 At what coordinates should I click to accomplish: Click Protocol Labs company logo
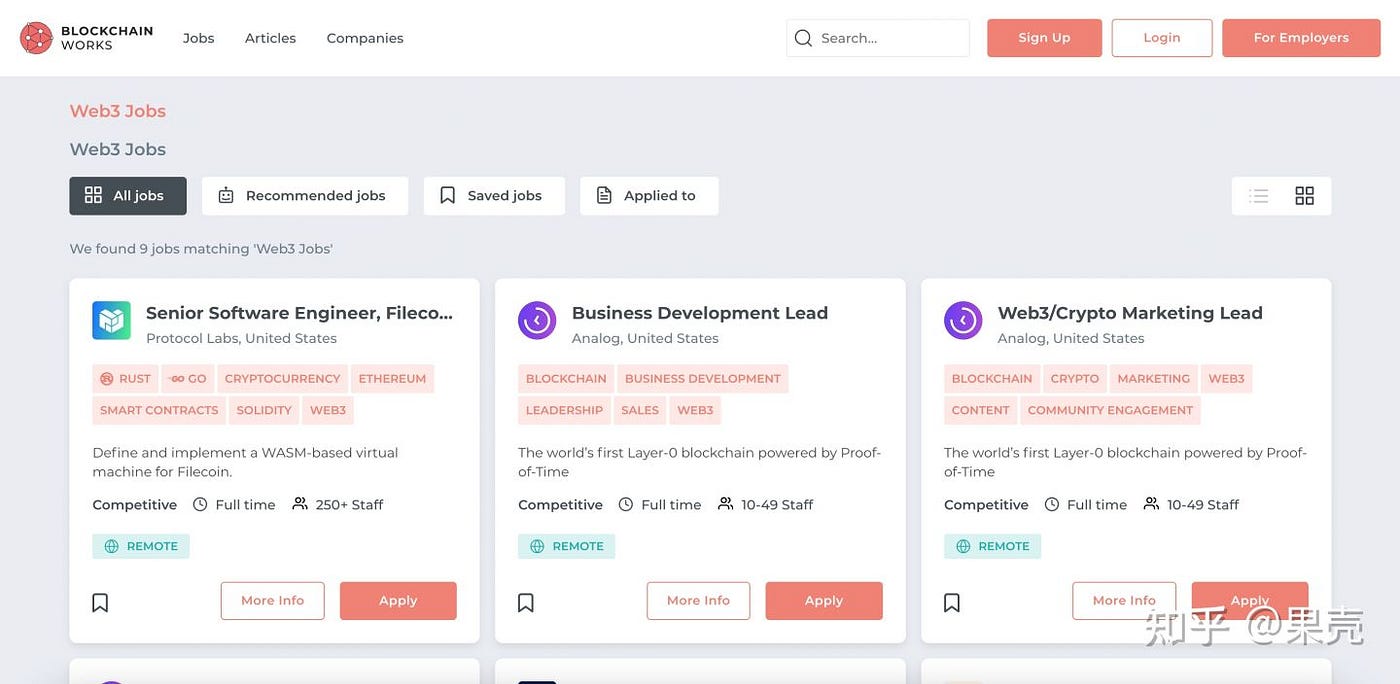click(x=111, y=320)
